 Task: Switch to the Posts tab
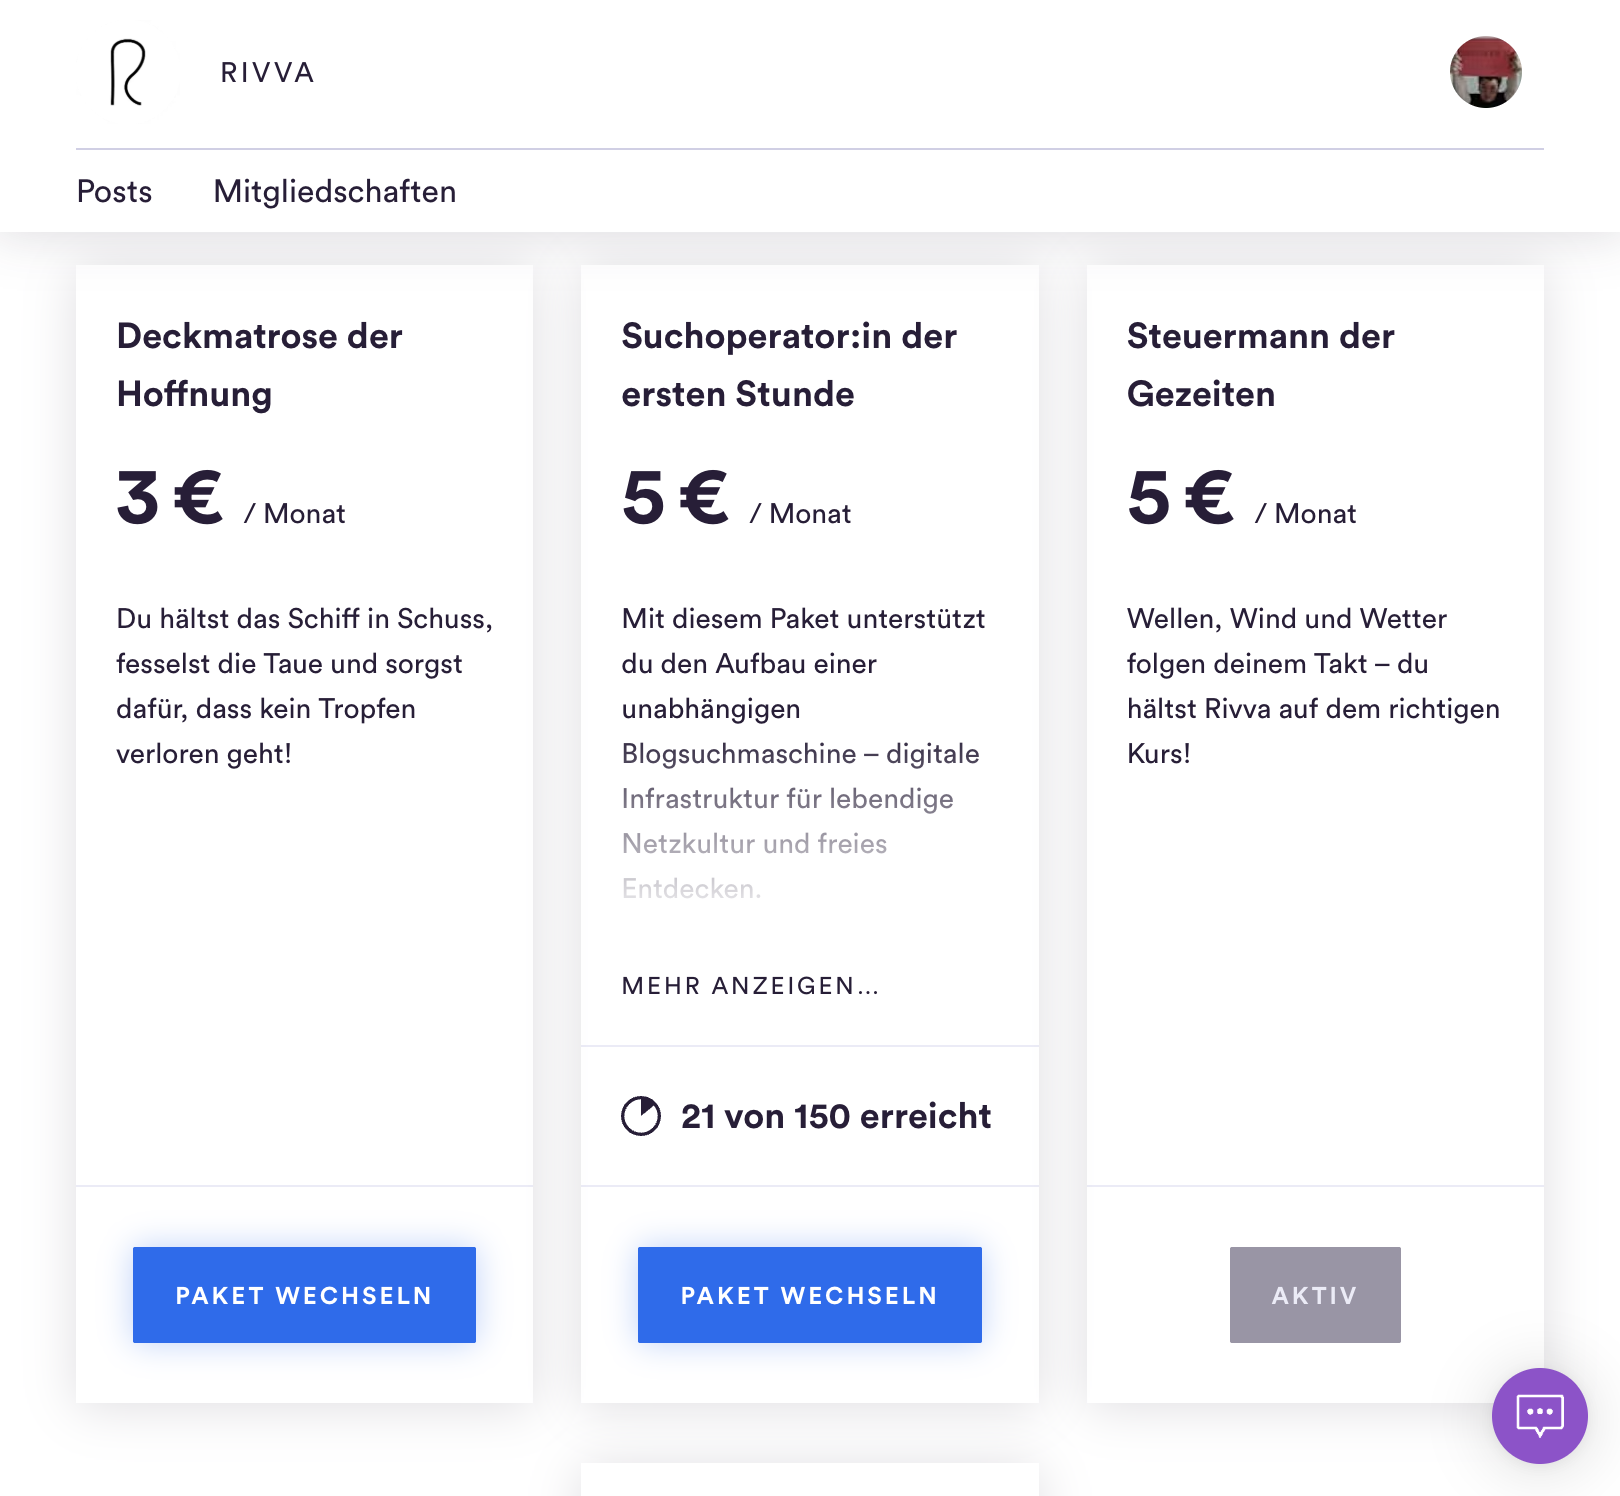click(x=114, y=191)
